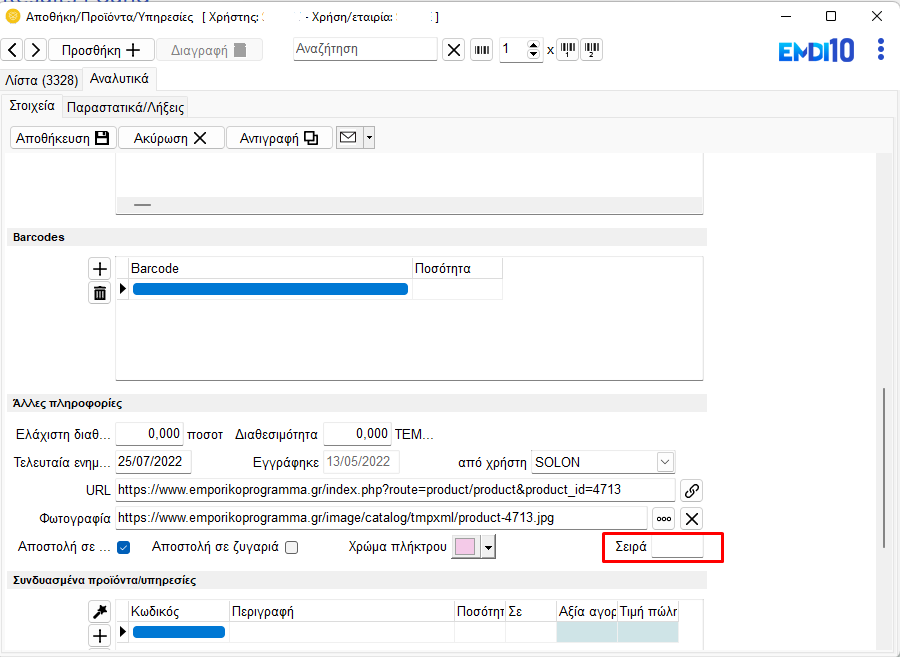Open URL link icon
The image size is (900, 657).
(692, 491)
